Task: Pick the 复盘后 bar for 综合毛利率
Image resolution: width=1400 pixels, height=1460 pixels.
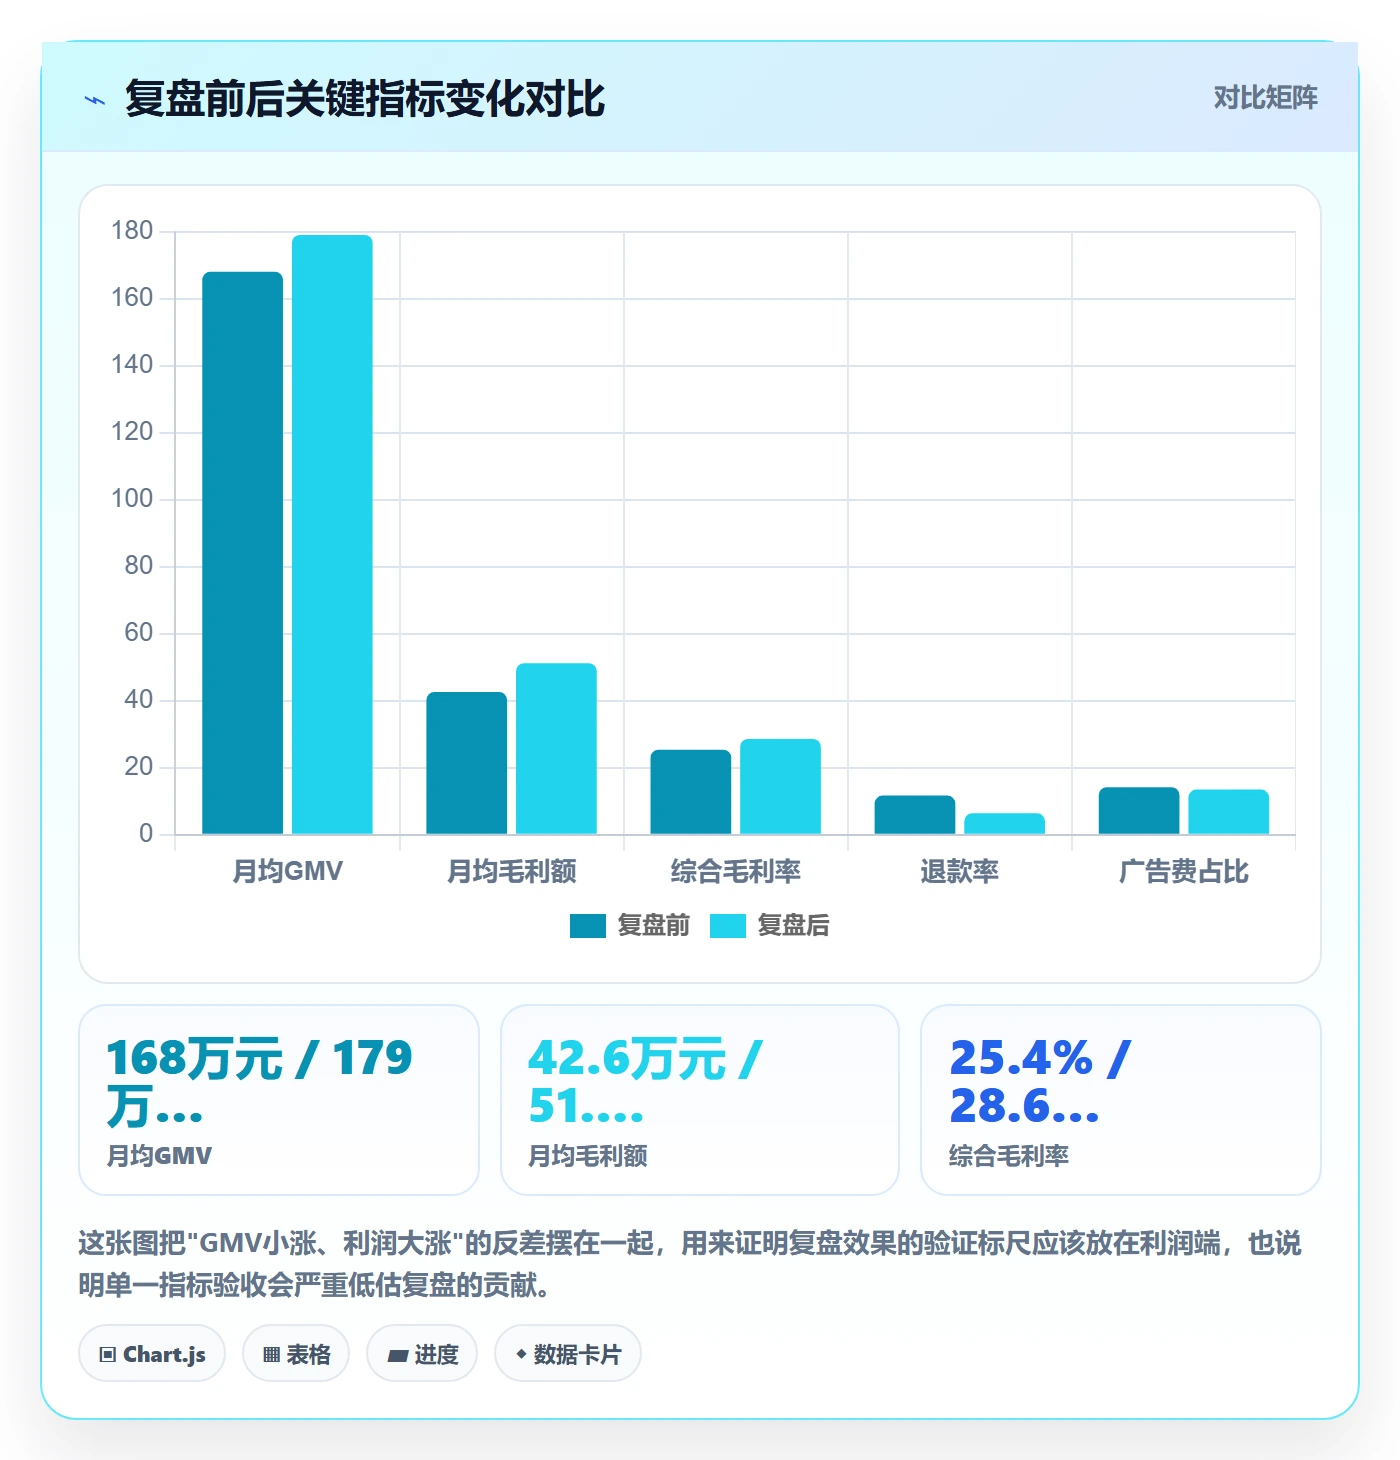Action: 780,787
